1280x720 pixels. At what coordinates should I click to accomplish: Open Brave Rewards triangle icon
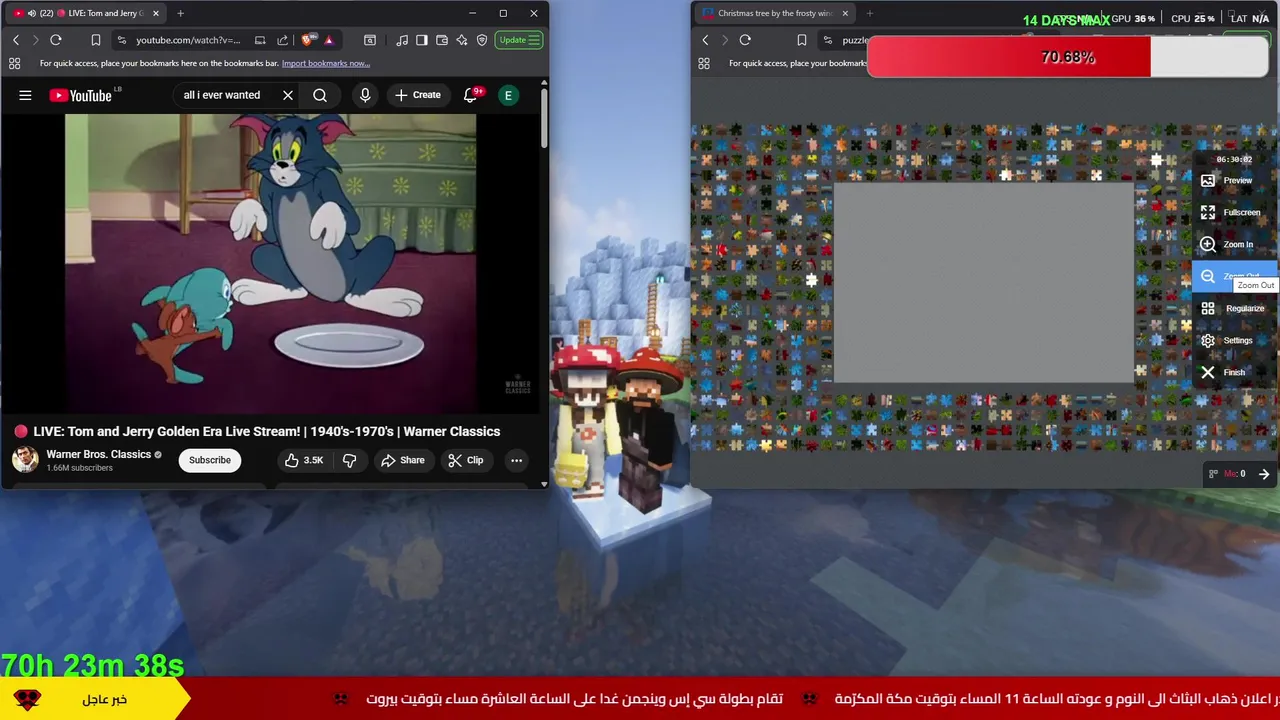(328, 40)
